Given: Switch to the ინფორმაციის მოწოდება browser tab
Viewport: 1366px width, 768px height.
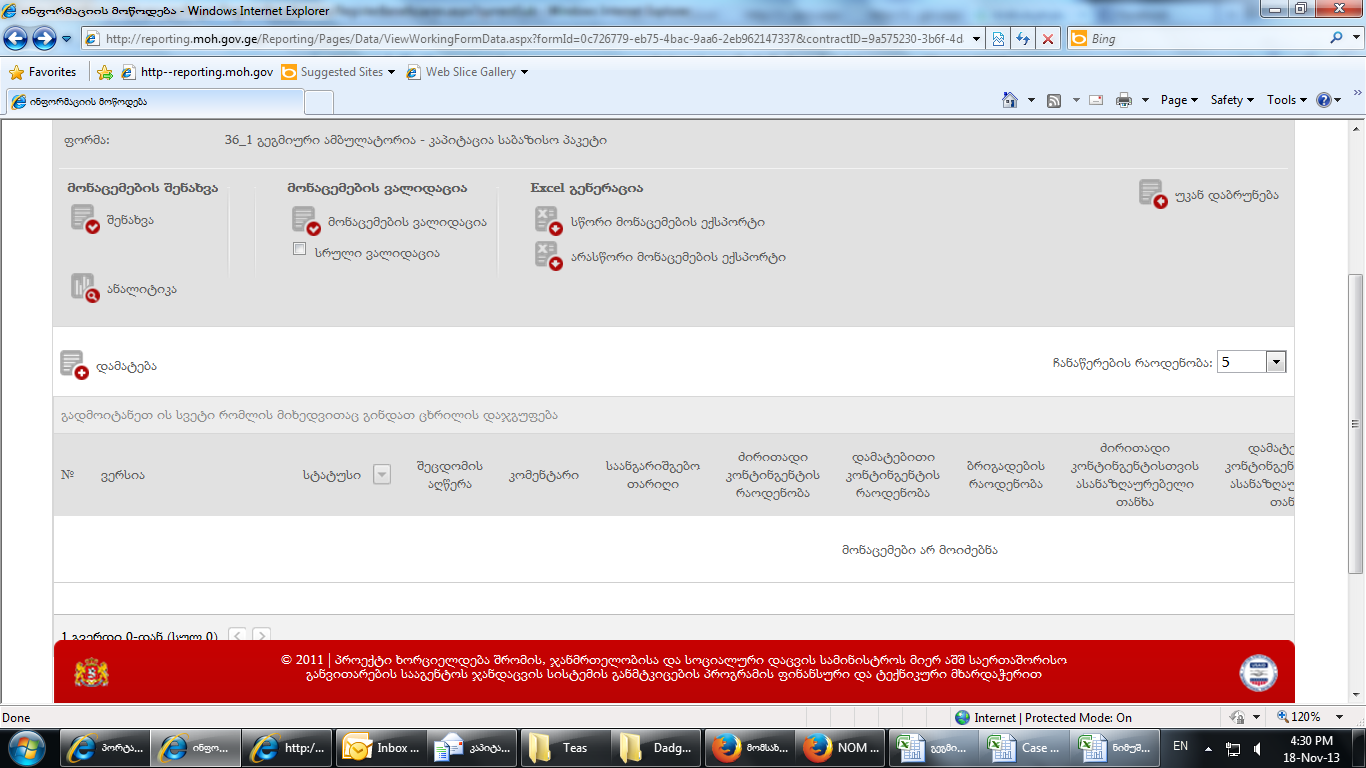Looking at the screenshot, I should (155, 102).
